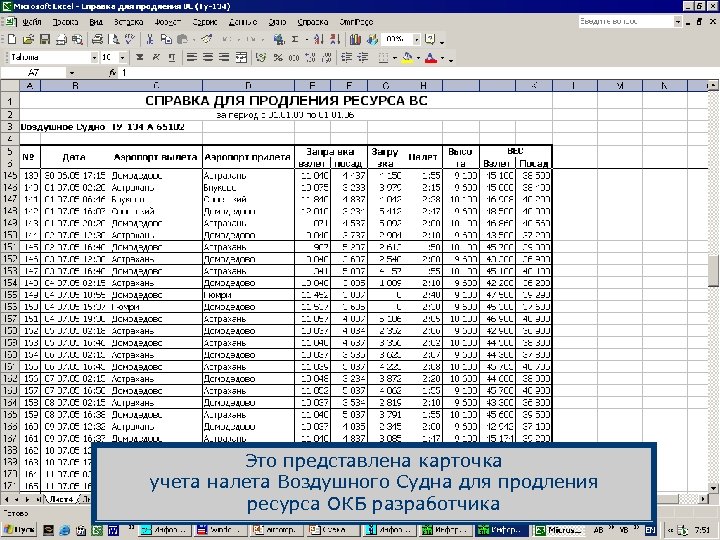
Task: Open the Файл menu
Action: (x=32, y=22)
